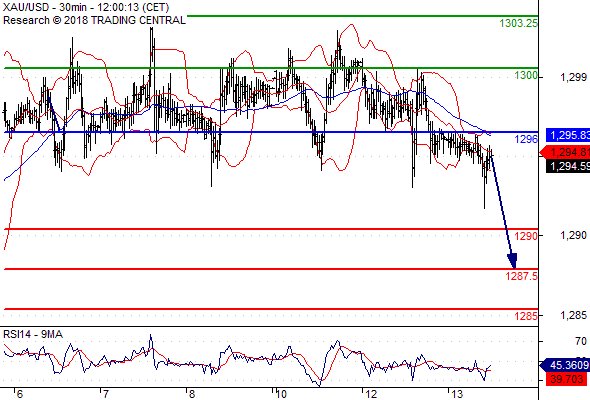Click the RSI14 - 9MA indicator title

pos(33,334)
